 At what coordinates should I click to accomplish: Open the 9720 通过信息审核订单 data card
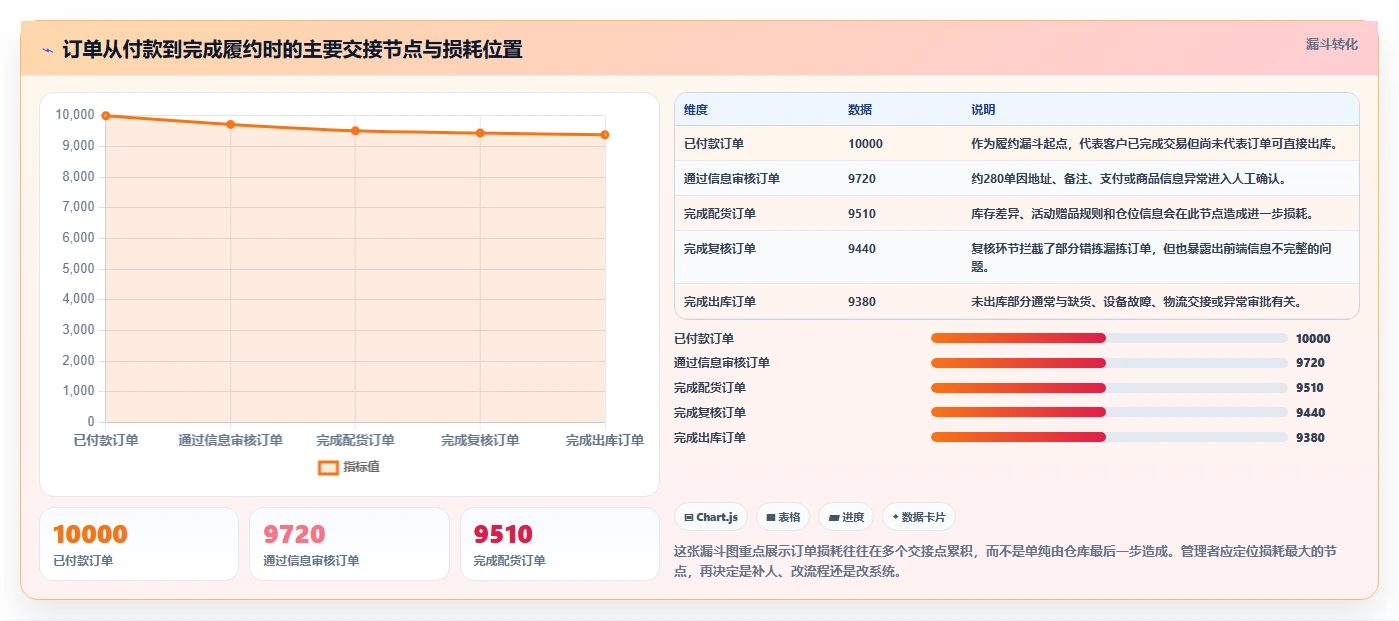(x=349, y=544)
